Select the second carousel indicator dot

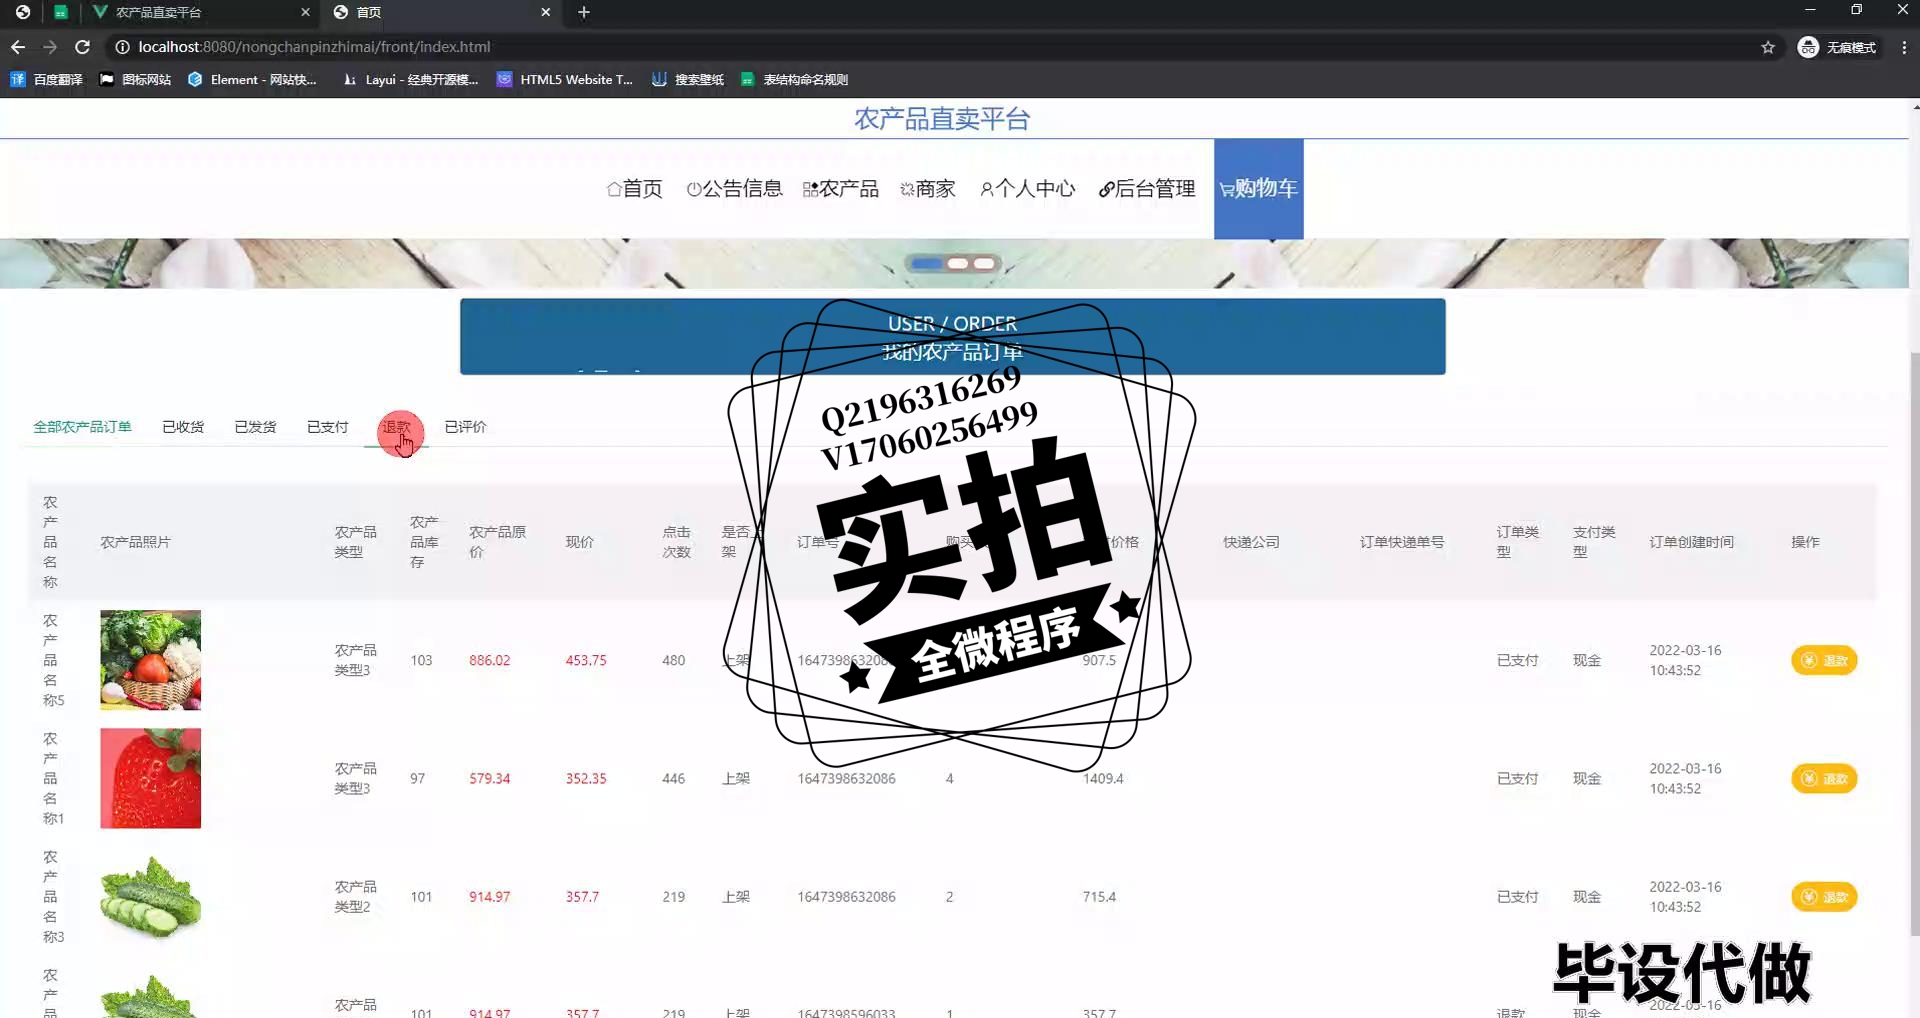(x=958, y=264)
